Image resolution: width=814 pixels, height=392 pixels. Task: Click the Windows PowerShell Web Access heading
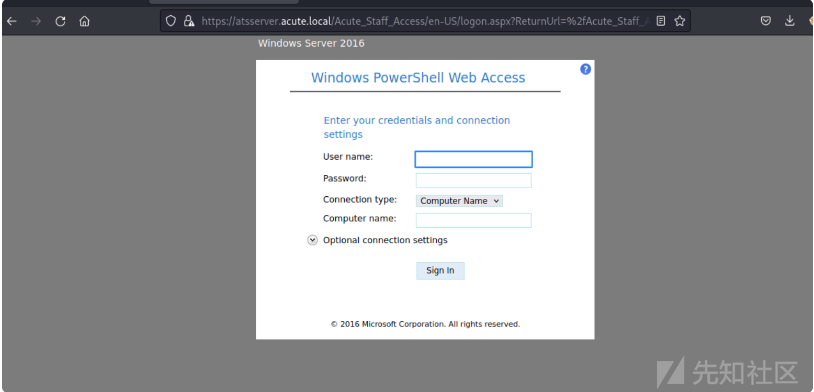click(x=418, y=78)
